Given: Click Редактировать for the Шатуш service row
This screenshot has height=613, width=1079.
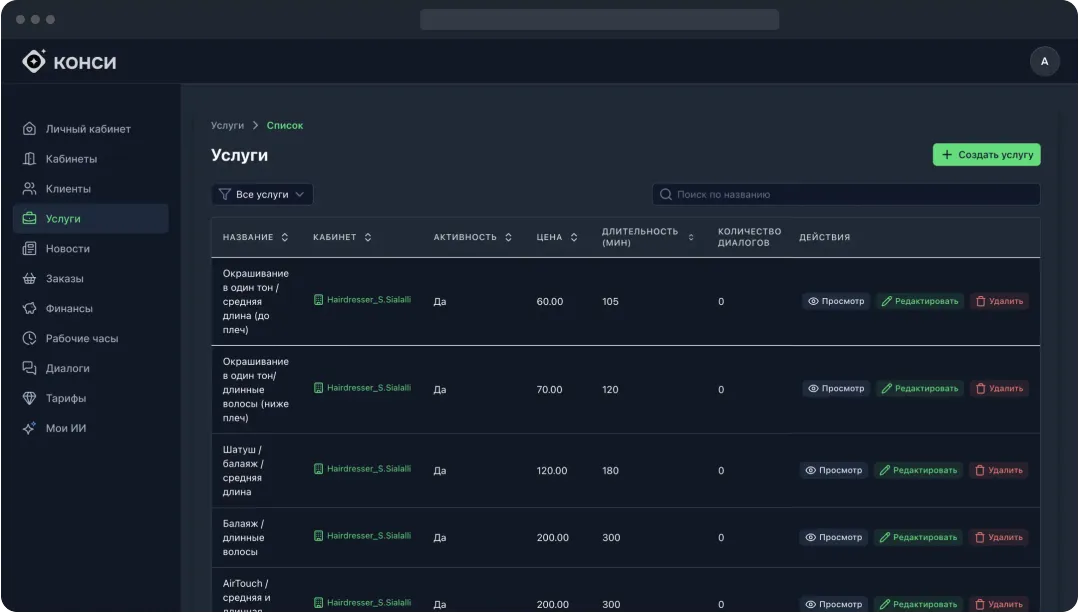Looking at the screenshot, I should [x=918, y=470].
